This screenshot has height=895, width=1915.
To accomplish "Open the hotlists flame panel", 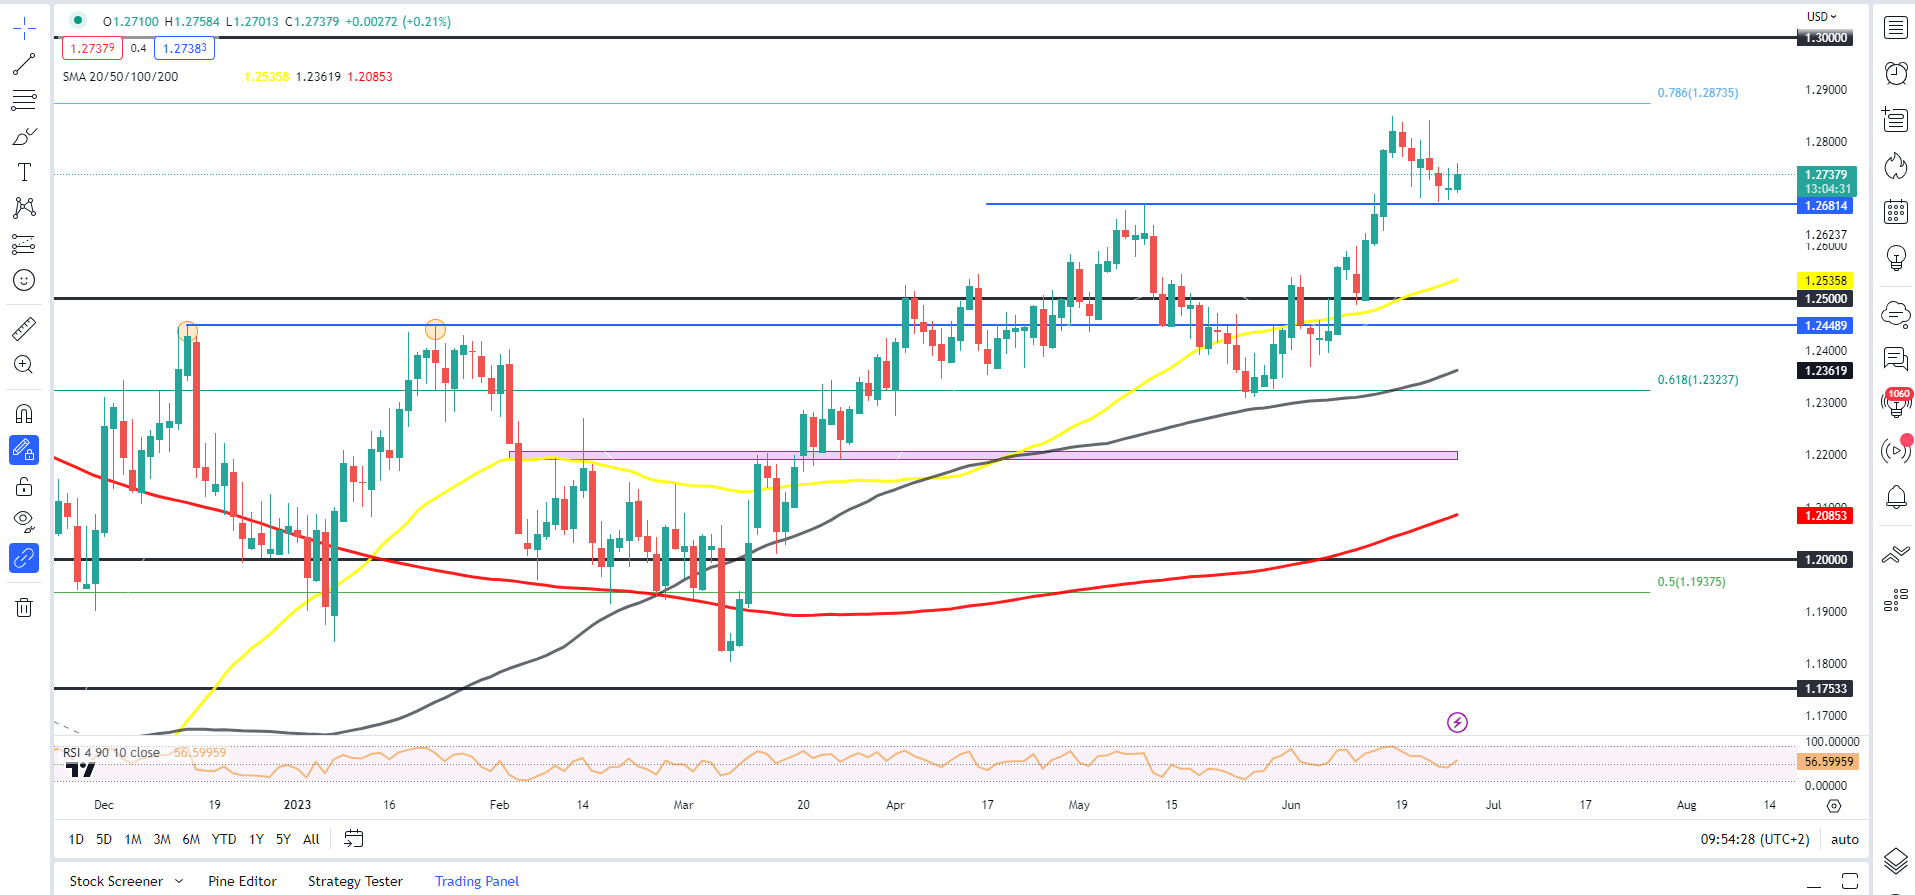I will (1895, 166).
